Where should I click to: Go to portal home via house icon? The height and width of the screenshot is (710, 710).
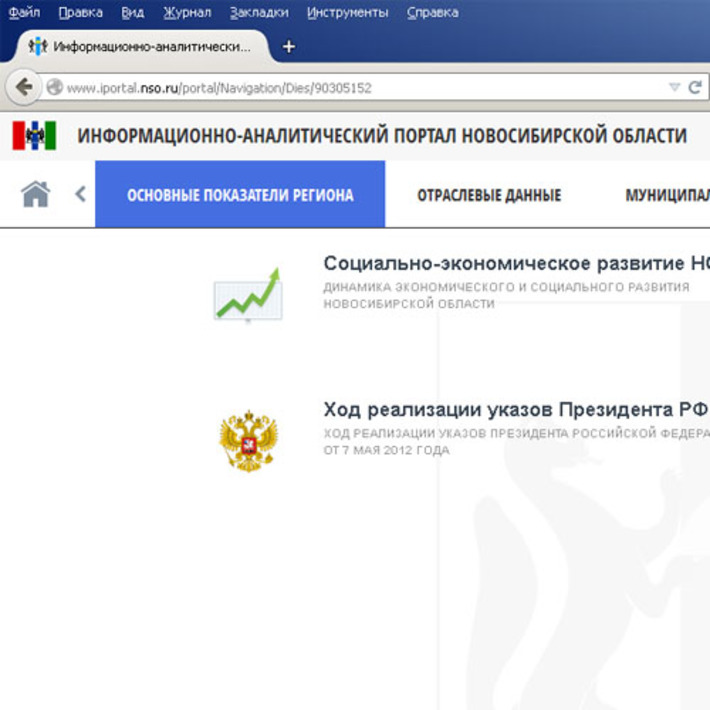pos(35,194)
